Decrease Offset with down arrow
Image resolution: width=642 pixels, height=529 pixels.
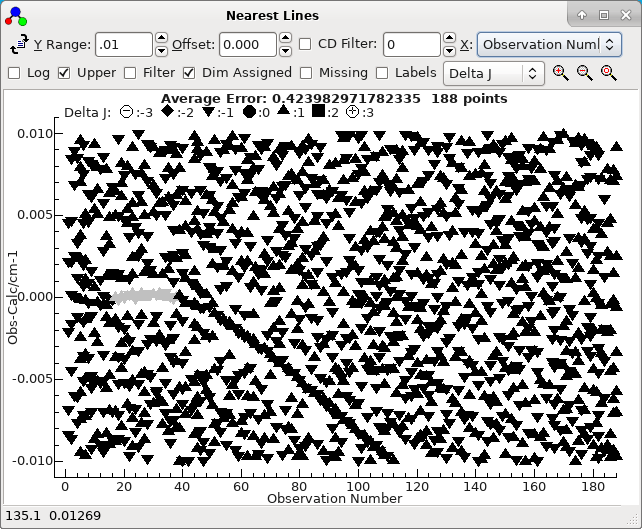[285, 51]
